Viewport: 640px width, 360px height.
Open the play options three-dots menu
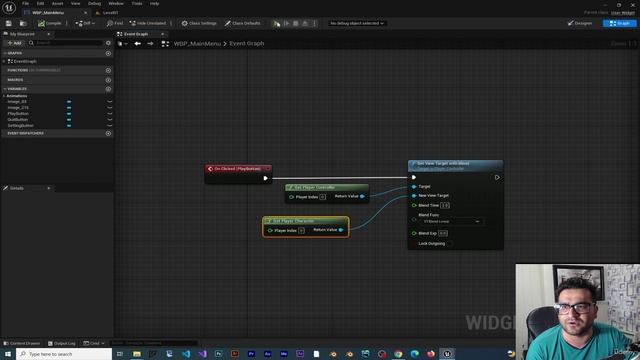click(314, 23)
